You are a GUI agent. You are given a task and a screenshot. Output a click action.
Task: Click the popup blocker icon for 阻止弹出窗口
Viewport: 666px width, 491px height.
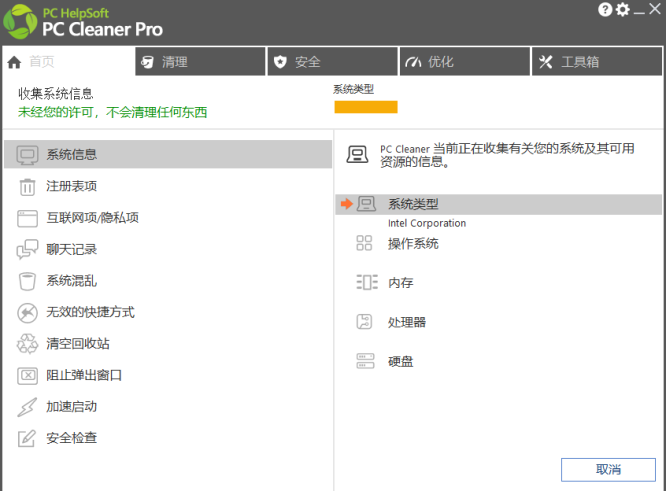pos(27,375)
